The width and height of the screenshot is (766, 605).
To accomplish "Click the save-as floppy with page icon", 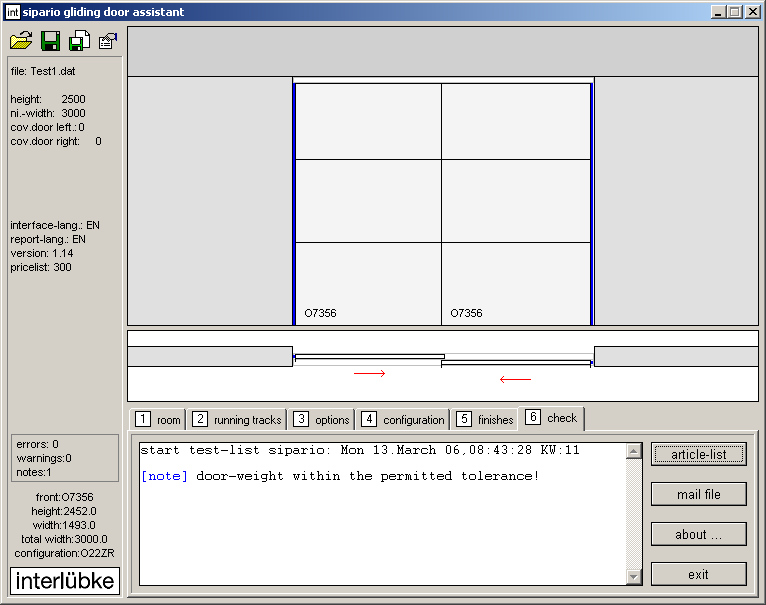I will (x=79, y=41).
